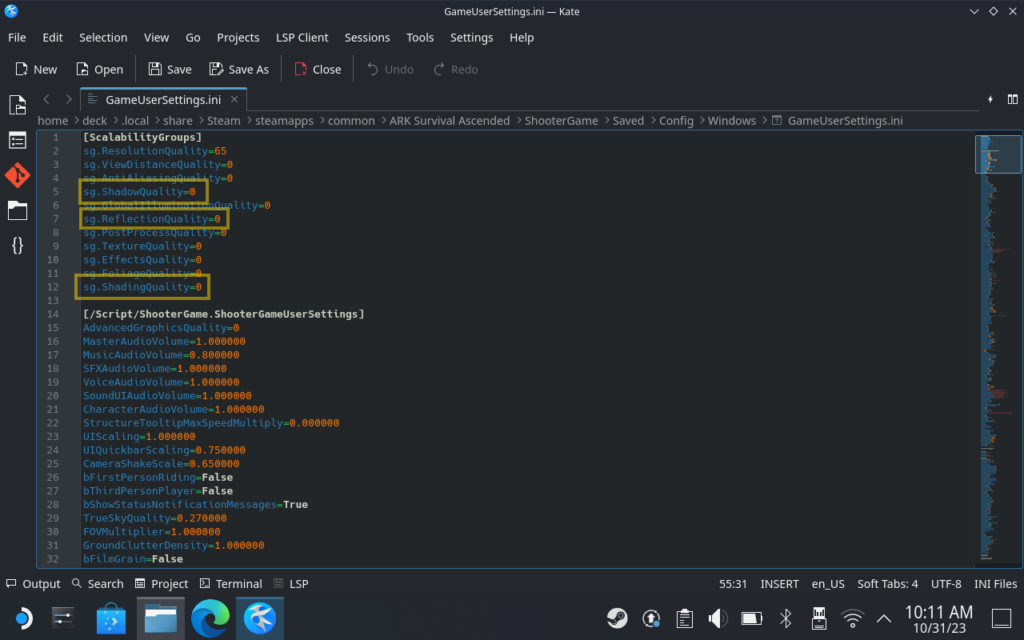The image size is (1024, 640).
Task: Open the Filesystem browser sidebar icon
Action: coord(18,210)
